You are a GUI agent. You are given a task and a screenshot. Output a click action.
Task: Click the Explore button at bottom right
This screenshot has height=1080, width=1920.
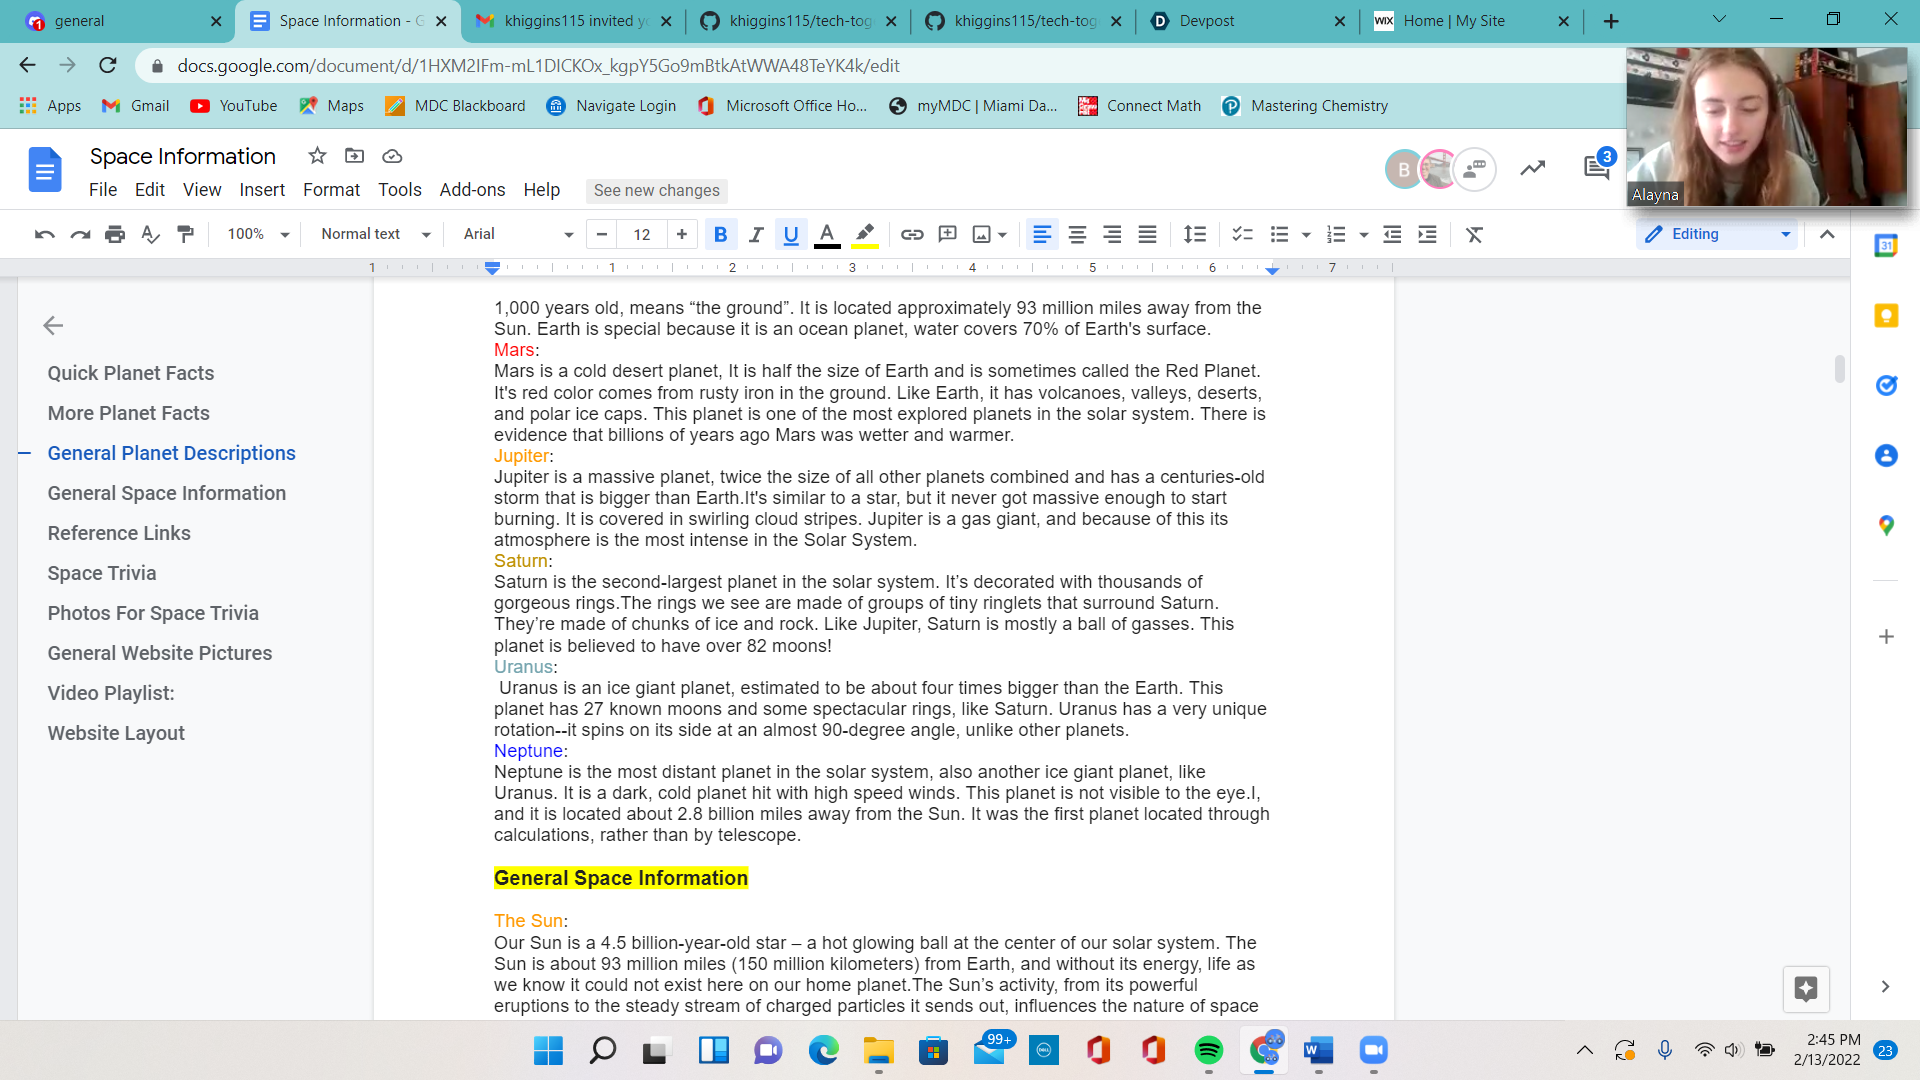(x=1805, y=989)
